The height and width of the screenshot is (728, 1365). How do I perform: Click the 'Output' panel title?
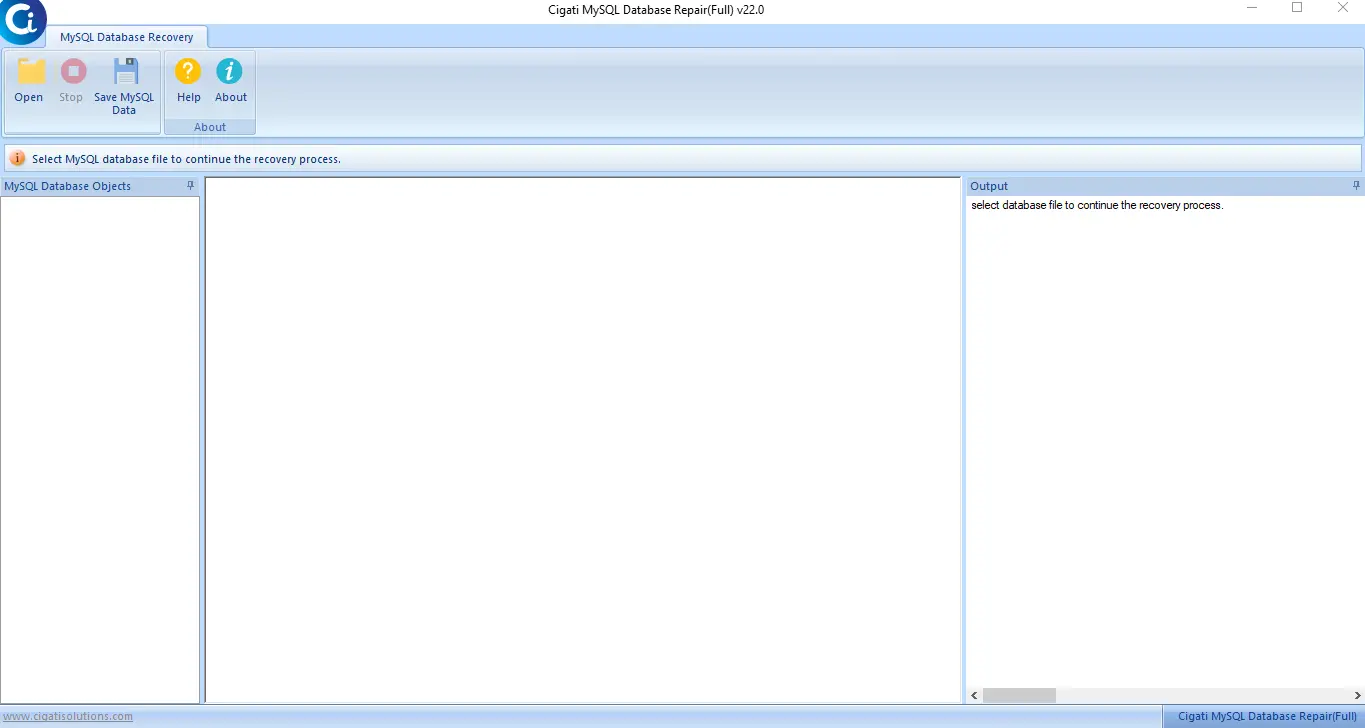(989, 186)
